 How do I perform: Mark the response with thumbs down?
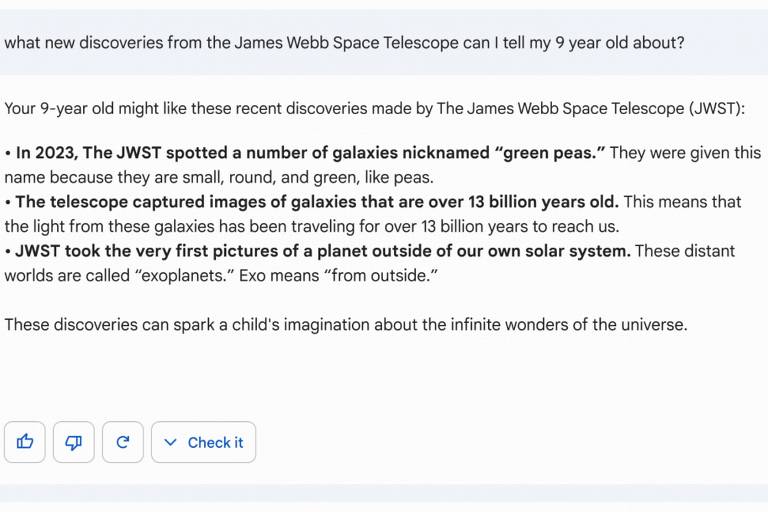73,442
